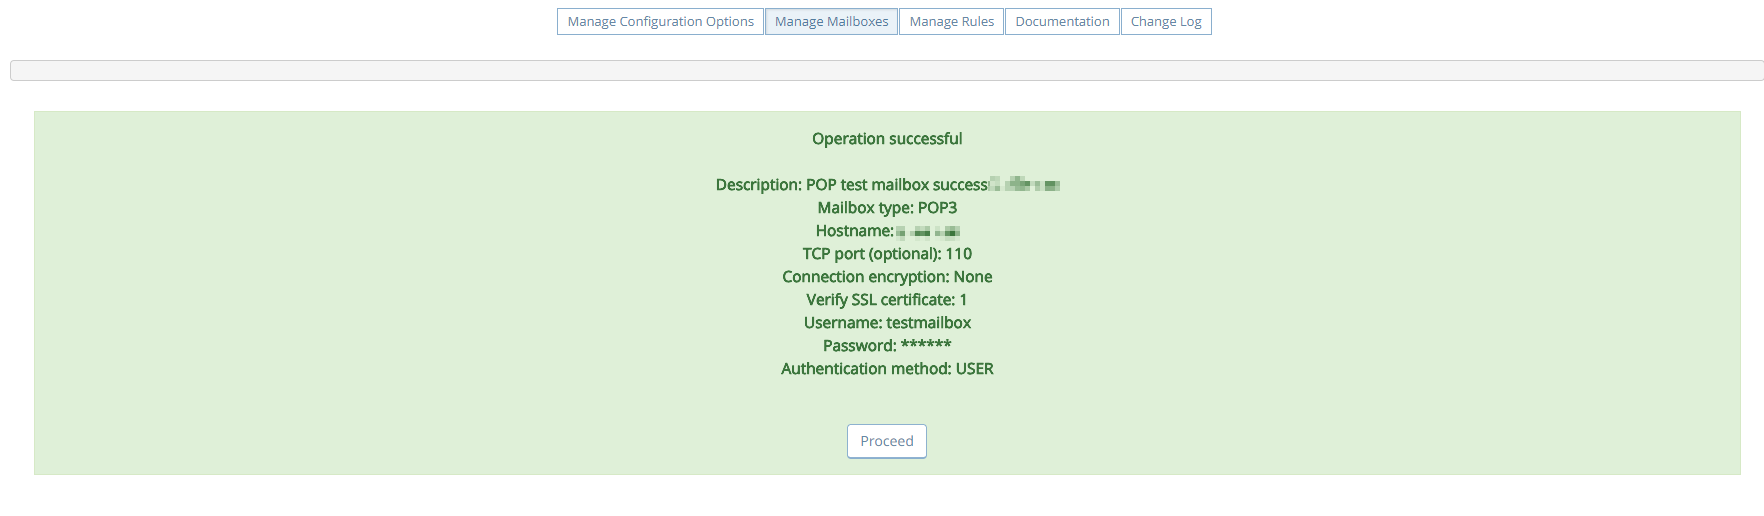Screen dimensions: 1764x516
Task: Select the Connection encryption None line
Action: pyautogui.click(x=887, y=277)
